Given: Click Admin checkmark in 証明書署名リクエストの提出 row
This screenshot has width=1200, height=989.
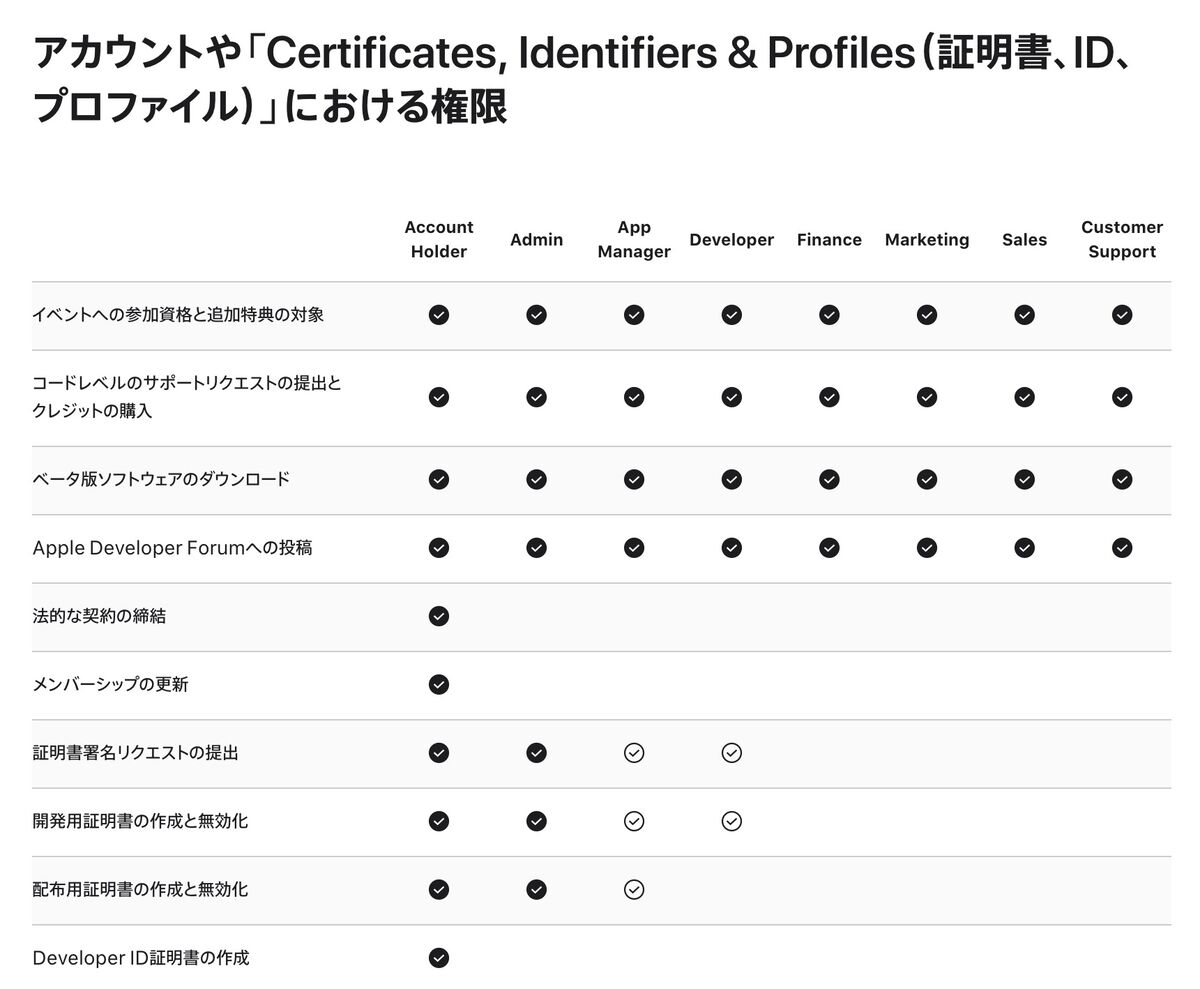Looking at the screenshot, I should coord(536,753).
